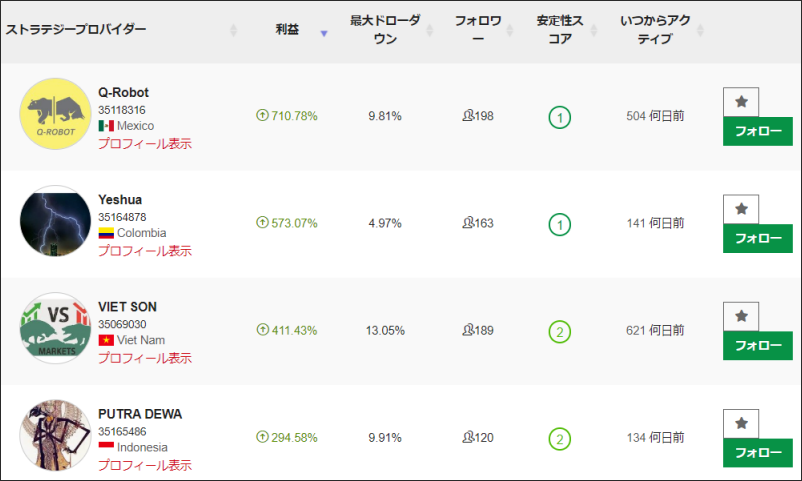Click stability score 2 badge for PUTRA DEWA
Screen dimensions: 802x481
tap(559, 438)
